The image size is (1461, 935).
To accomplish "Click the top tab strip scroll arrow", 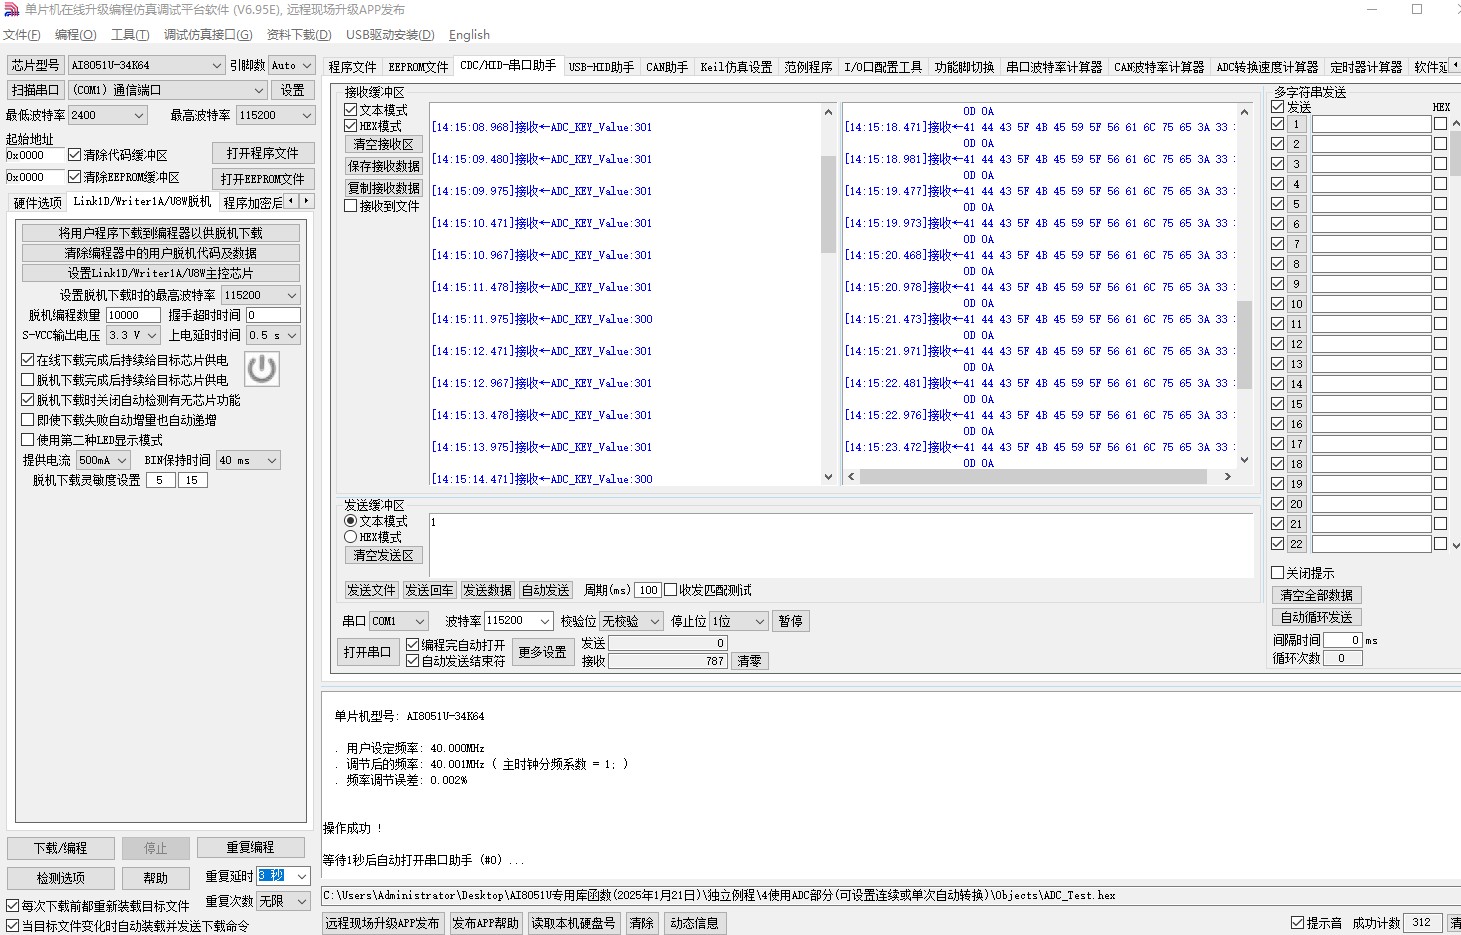I will (1455, 65).
